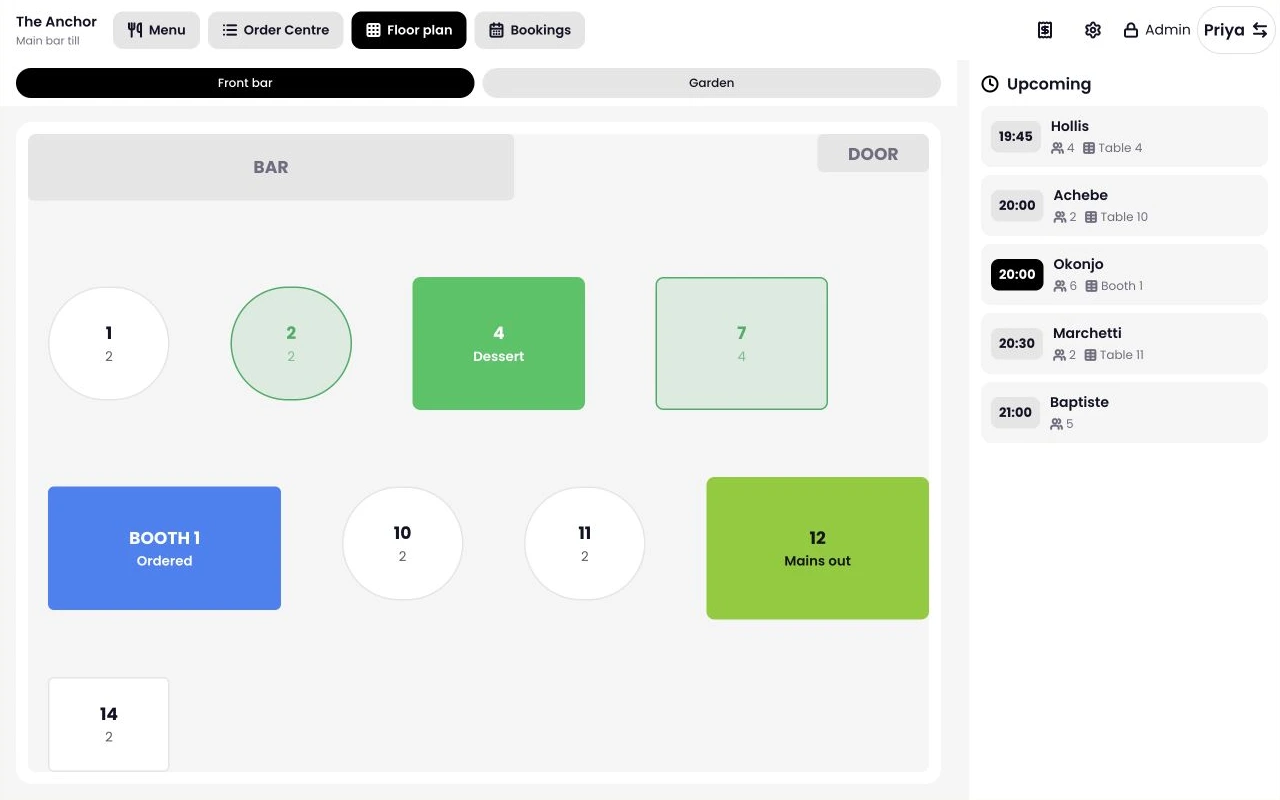Switch user with the Priya swap arrows
The width and height of the screenshot is (1280, 800).
[1260, 30]
